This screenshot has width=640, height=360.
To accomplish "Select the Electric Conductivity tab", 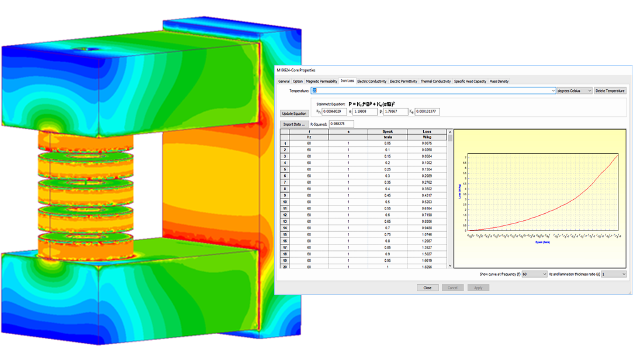I will point(372,81).
